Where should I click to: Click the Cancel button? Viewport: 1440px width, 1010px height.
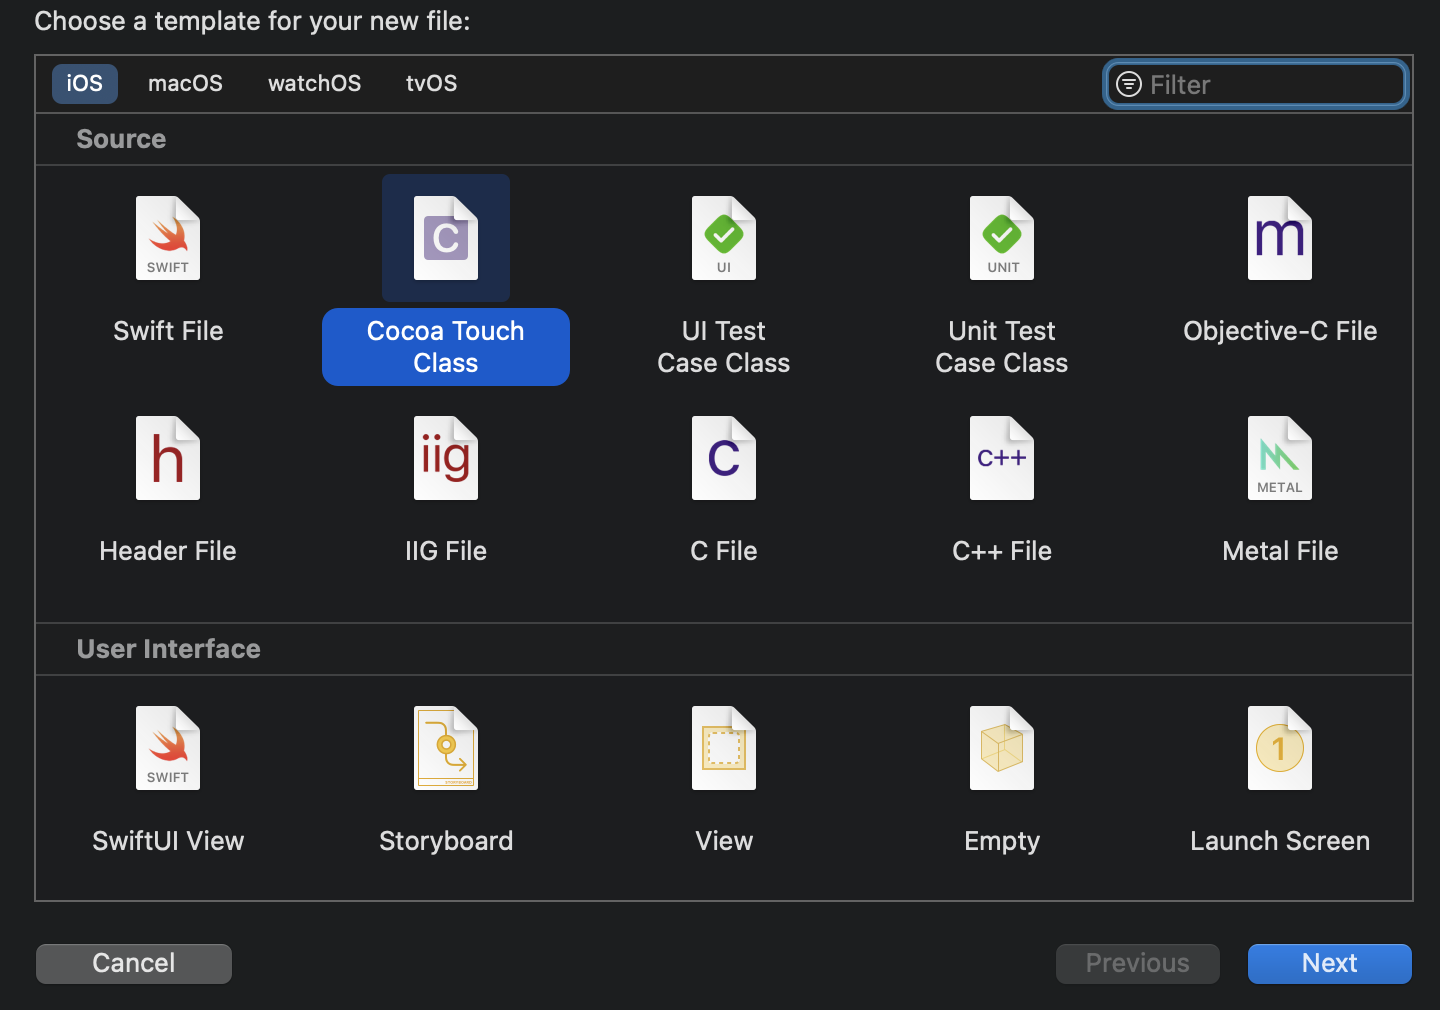tap(134, 963)
